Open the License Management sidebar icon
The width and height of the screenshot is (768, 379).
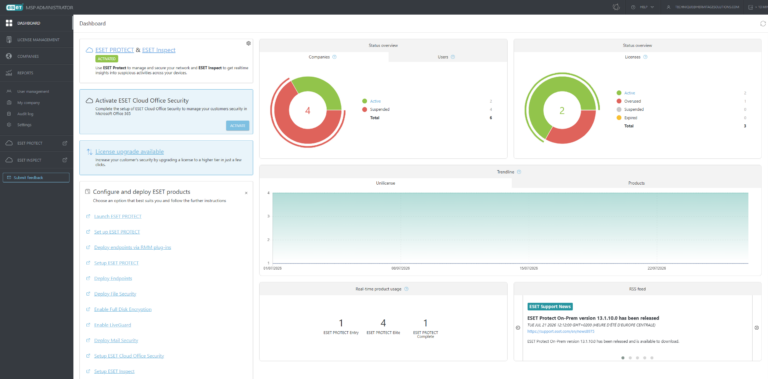pos(9,40)
